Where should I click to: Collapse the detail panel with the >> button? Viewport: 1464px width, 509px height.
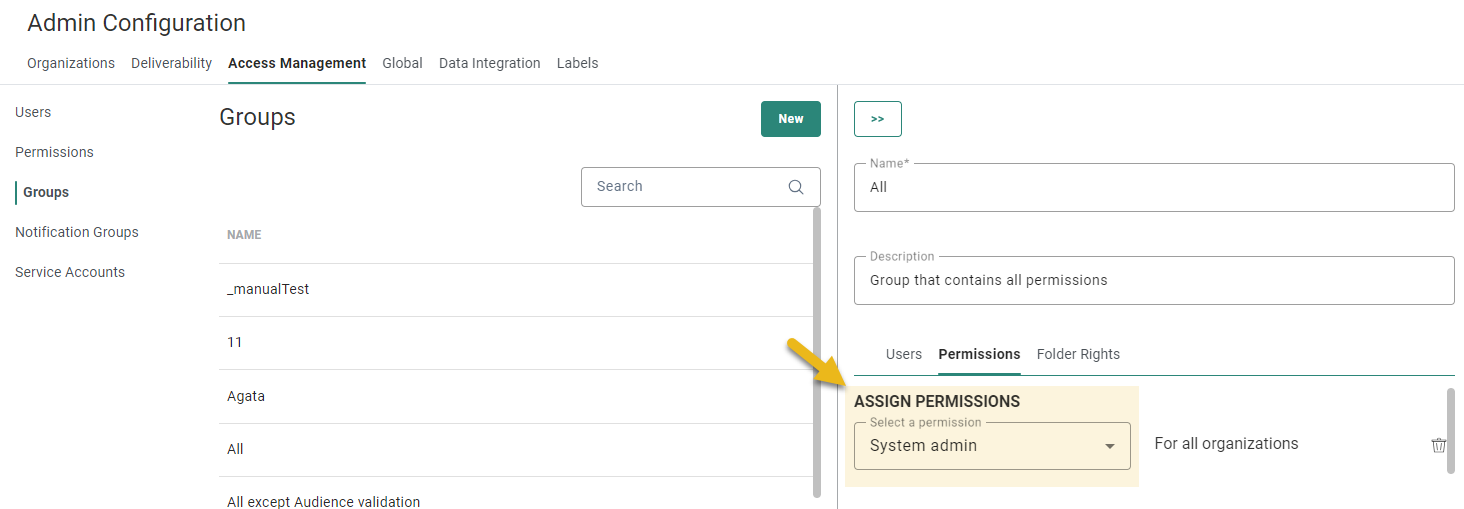877,119
